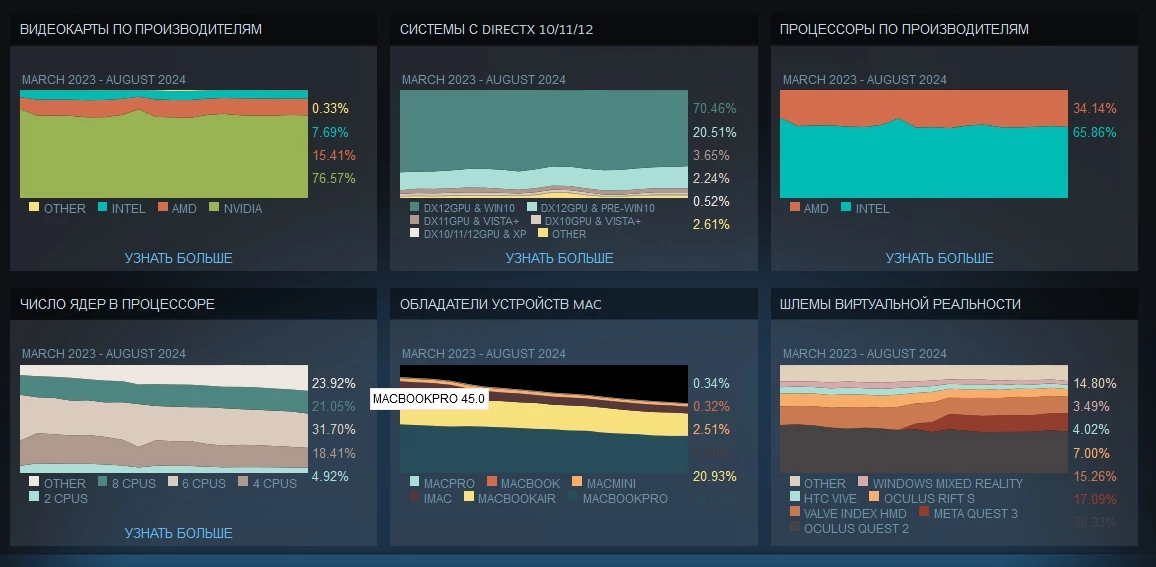Image resolution: width=1156 pixels, height=567 pixels.
Task: Click the ОБЛАДАТЕЛИ УСТРОЙСТВ MAC panel heading
Action: click(501, 304)
